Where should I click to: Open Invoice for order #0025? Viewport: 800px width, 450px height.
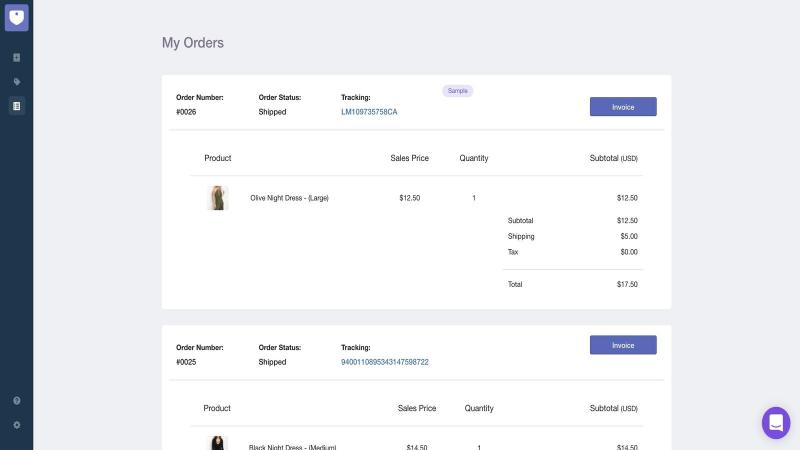[x=623, y=345]
